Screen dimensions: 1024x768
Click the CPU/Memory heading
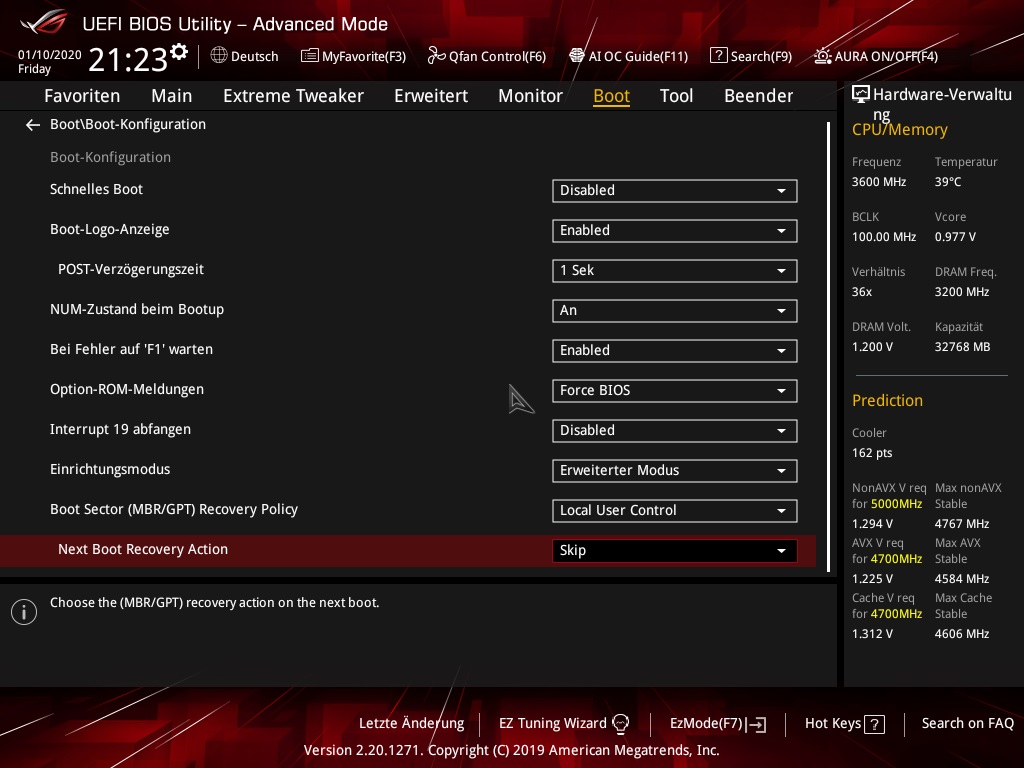click(899, 130)
